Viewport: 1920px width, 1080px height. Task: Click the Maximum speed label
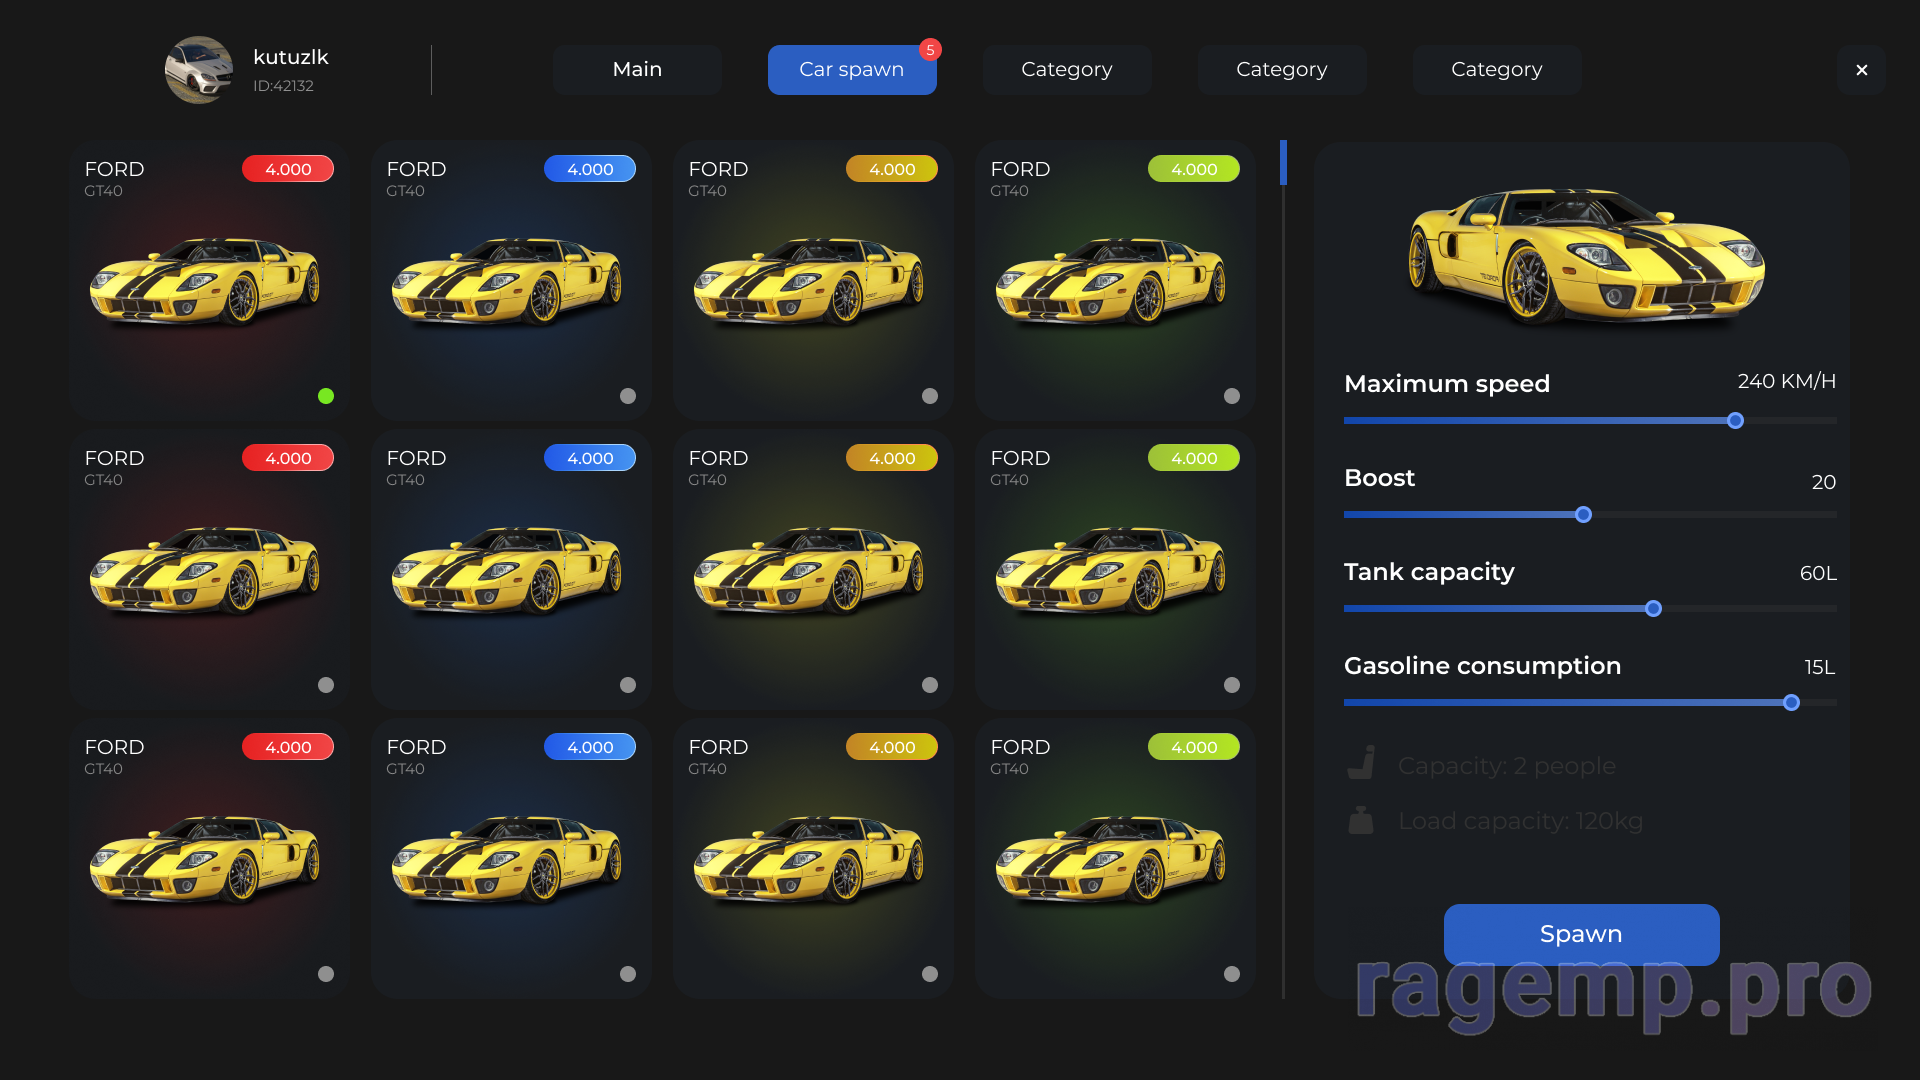[1447, 384]
